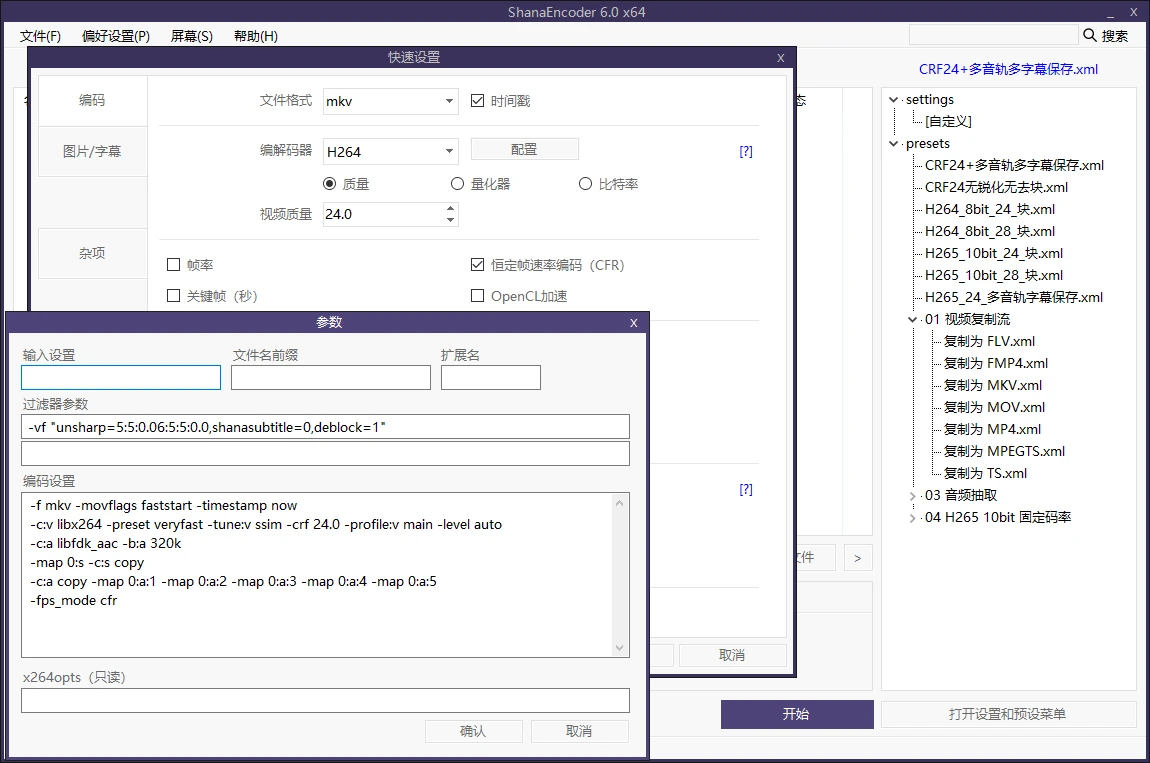This screenshot has width=1150, height=763.
Task: Click scroll-up arrow in 编码设置 box
Action: click(x=620, y=503)
